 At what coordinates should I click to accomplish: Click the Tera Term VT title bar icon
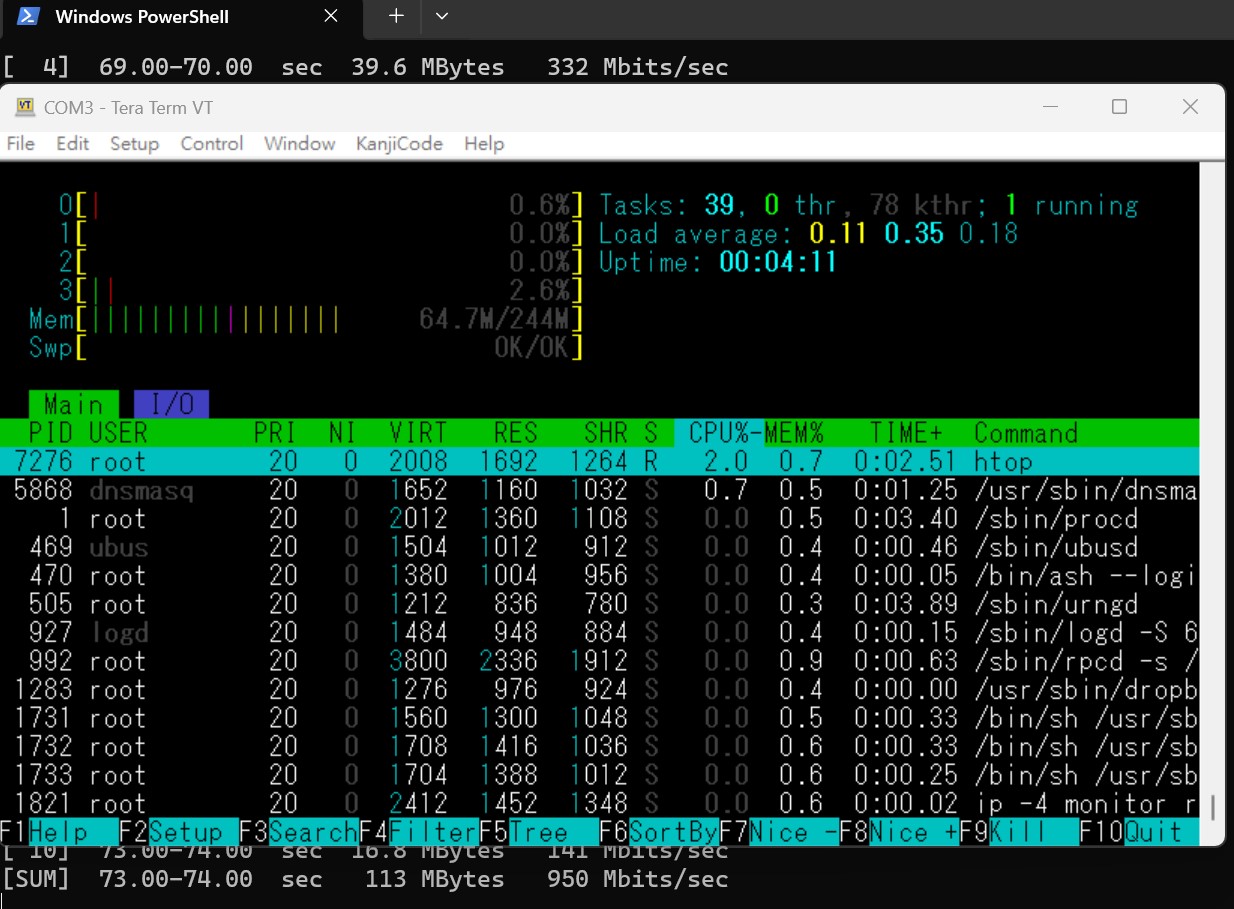[25, 108]
